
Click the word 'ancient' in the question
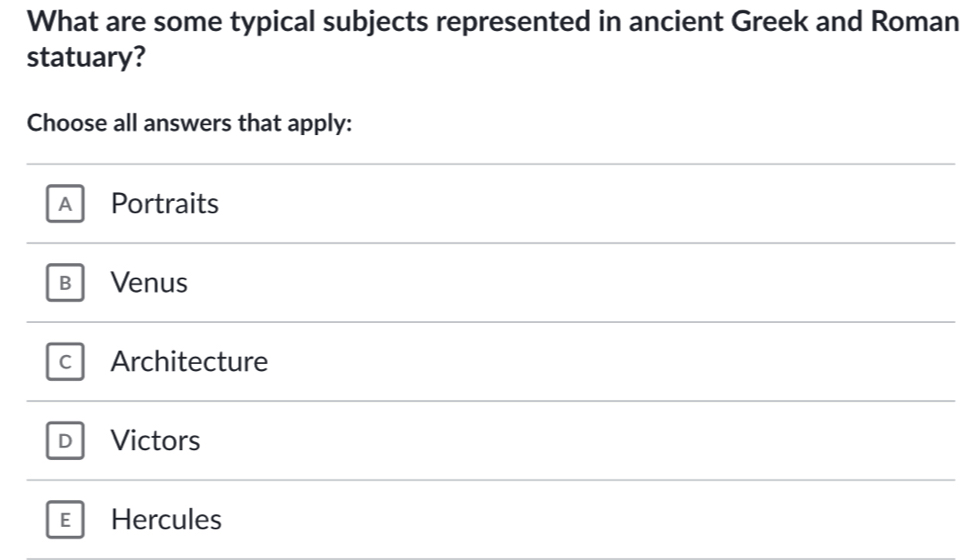click(678, 20)
